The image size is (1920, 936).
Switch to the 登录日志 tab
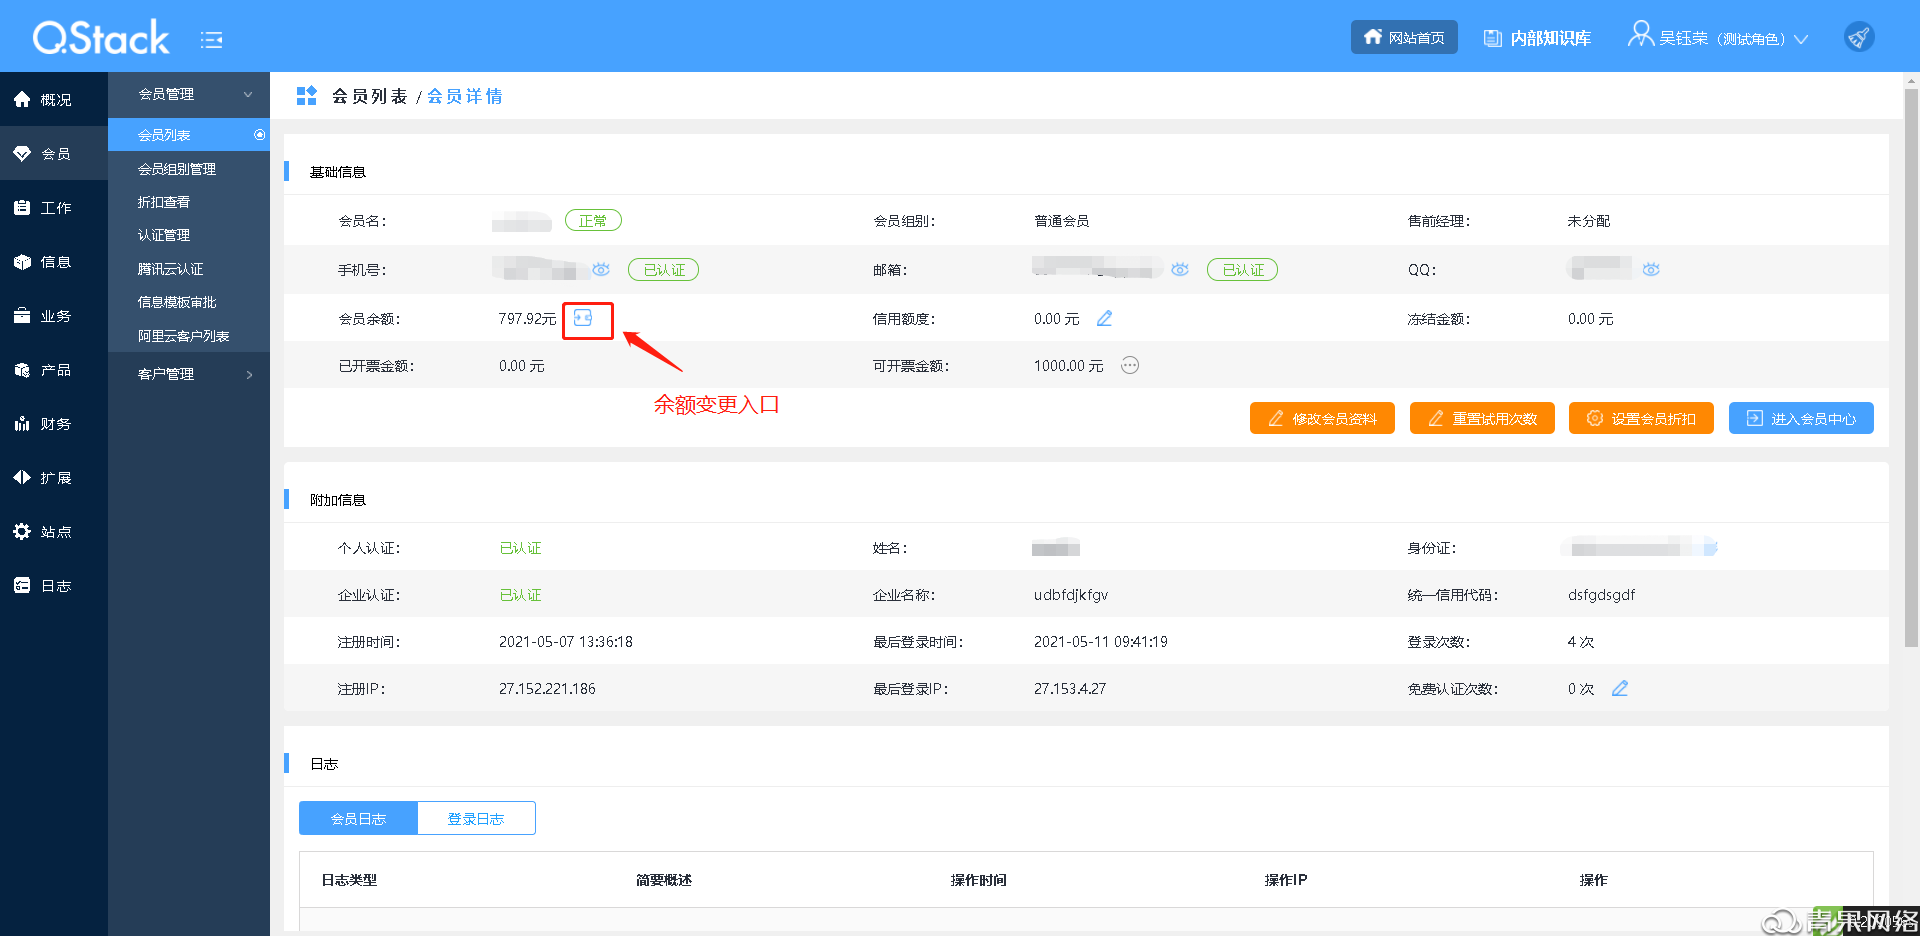476,818
